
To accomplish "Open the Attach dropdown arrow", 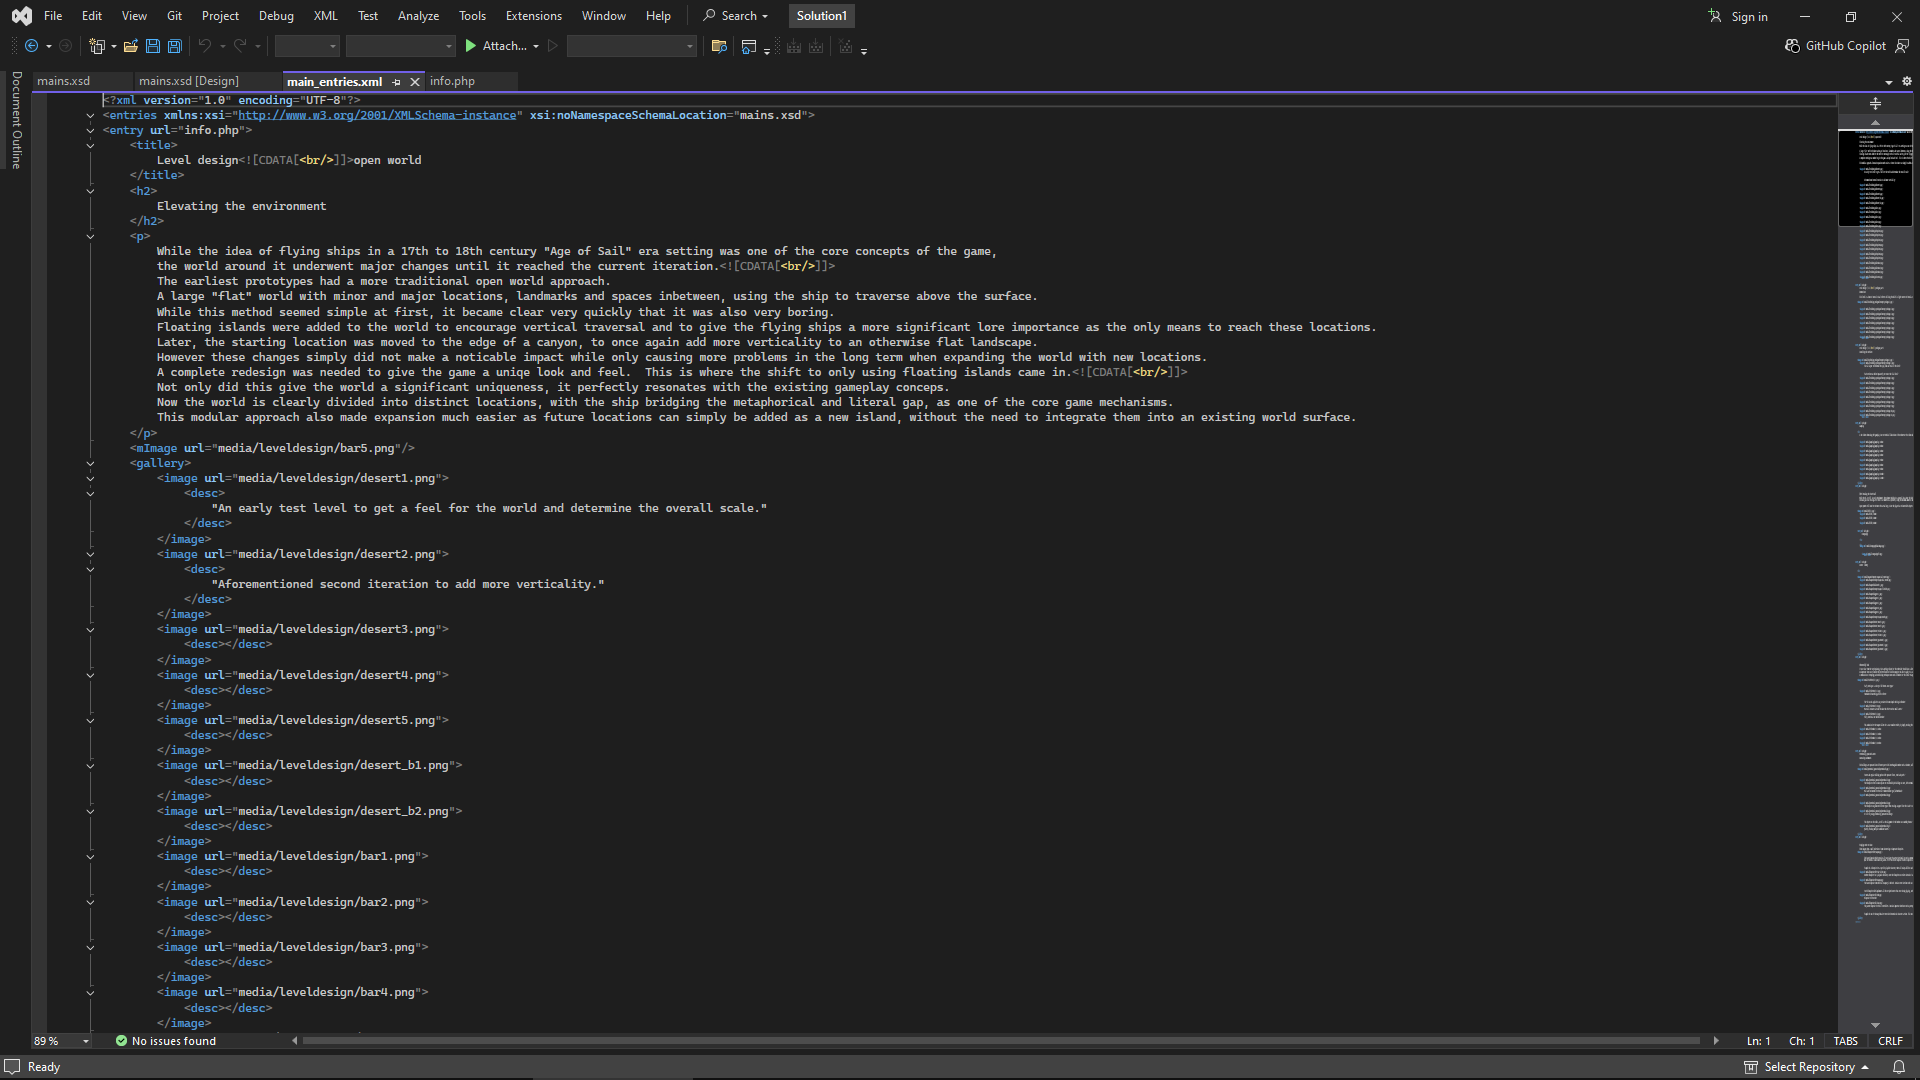I will pyautogui.click(x=536, y=46).
